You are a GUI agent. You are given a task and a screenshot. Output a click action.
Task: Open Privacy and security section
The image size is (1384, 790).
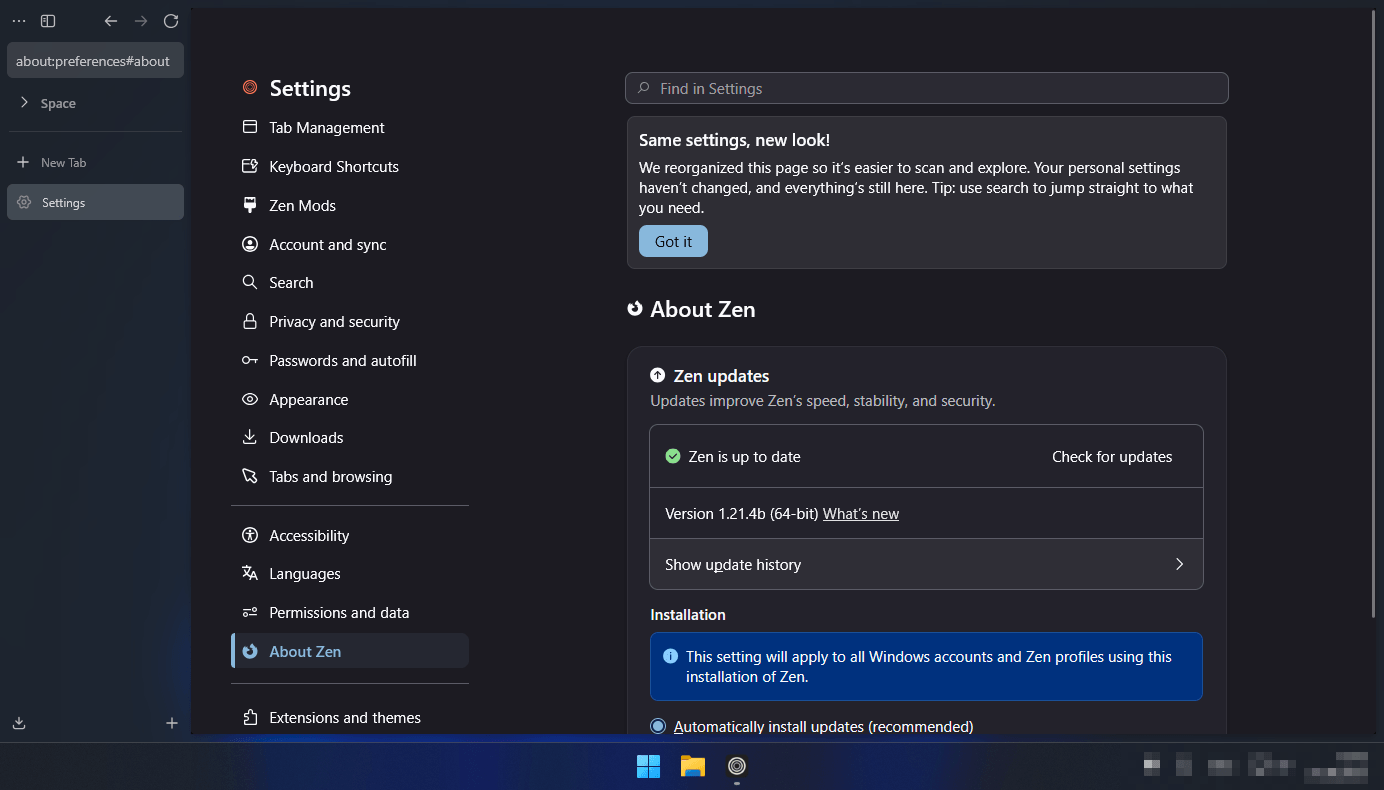[350, 321]
